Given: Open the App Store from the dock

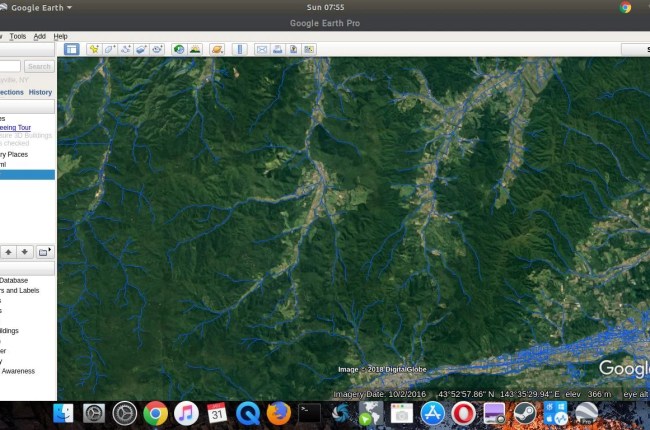Looking at the screenshot, I should [432, 413].
